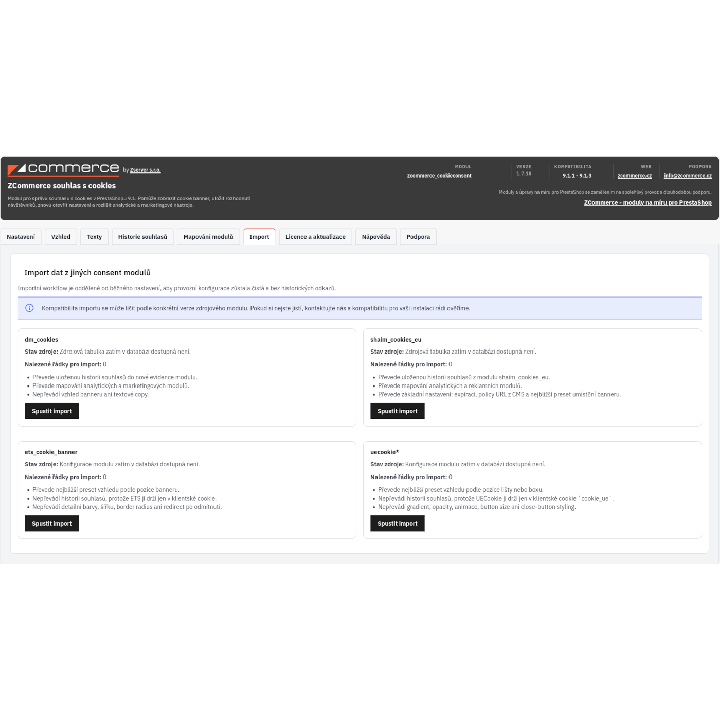
Task: Click the info@zcommerce.cz support link
Action: click(687, 176)
